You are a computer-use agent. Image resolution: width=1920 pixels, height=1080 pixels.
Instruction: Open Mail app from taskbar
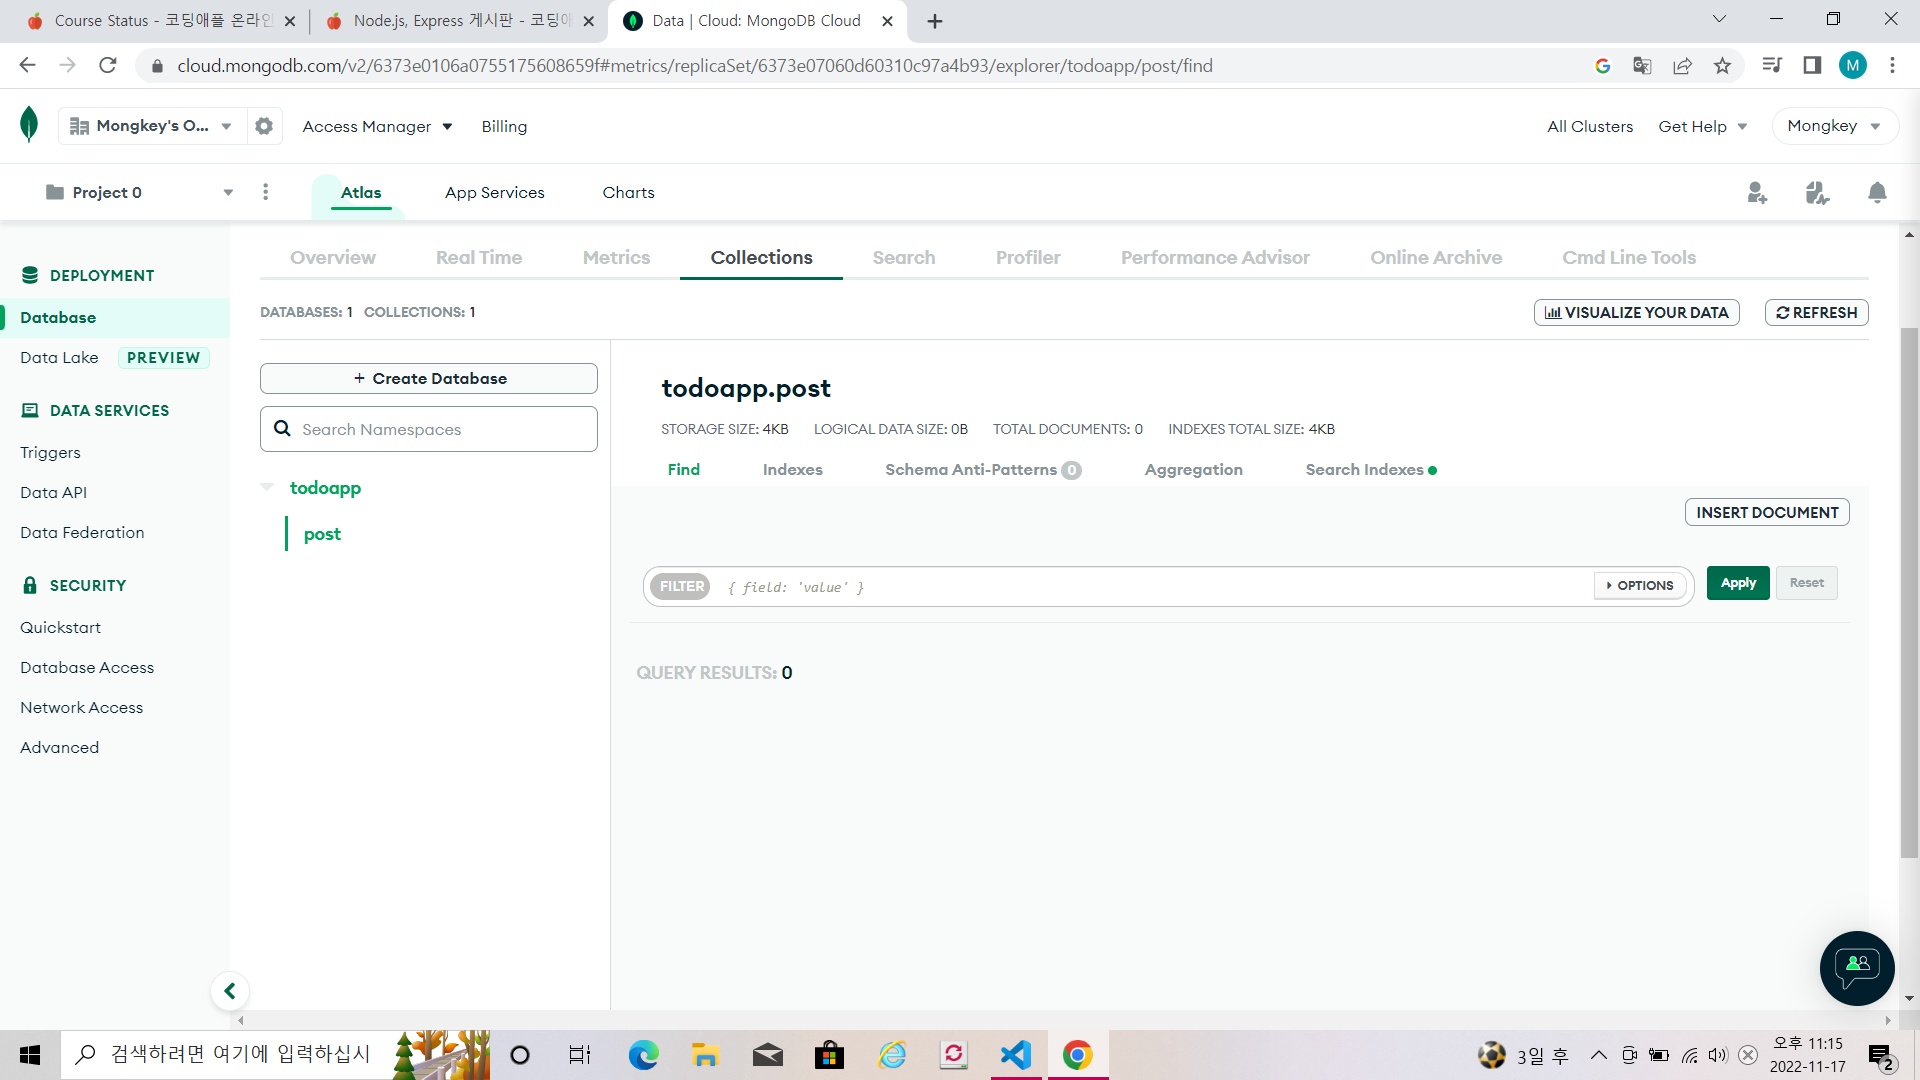[x=768, y=1055]
